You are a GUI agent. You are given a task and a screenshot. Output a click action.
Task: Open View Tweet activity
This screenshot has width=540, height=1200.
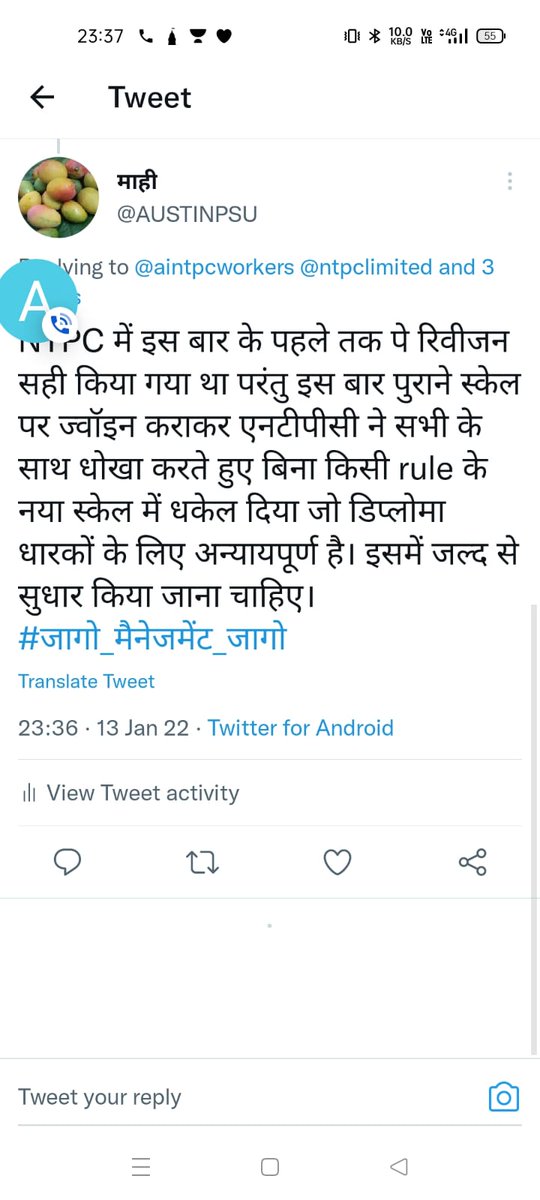(x=143, y=793)
